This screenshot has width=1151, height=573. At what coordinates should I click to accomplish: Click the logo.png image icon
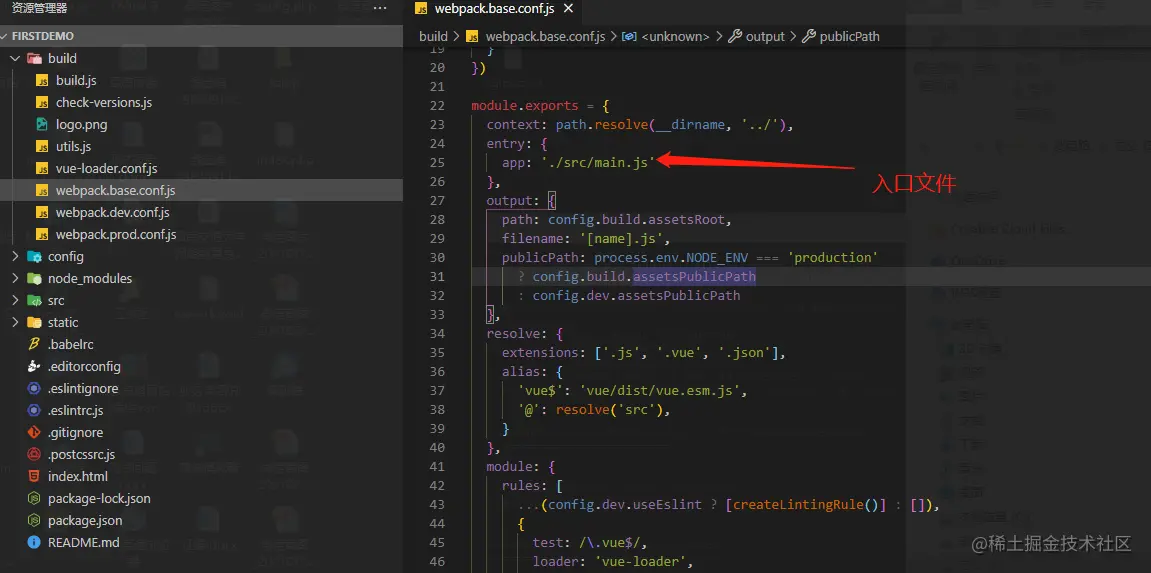[42, 124]
